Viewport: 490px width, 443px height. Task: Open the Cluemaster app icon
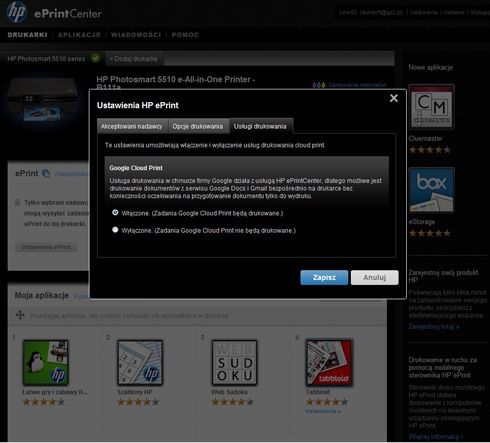pos(431,107)
